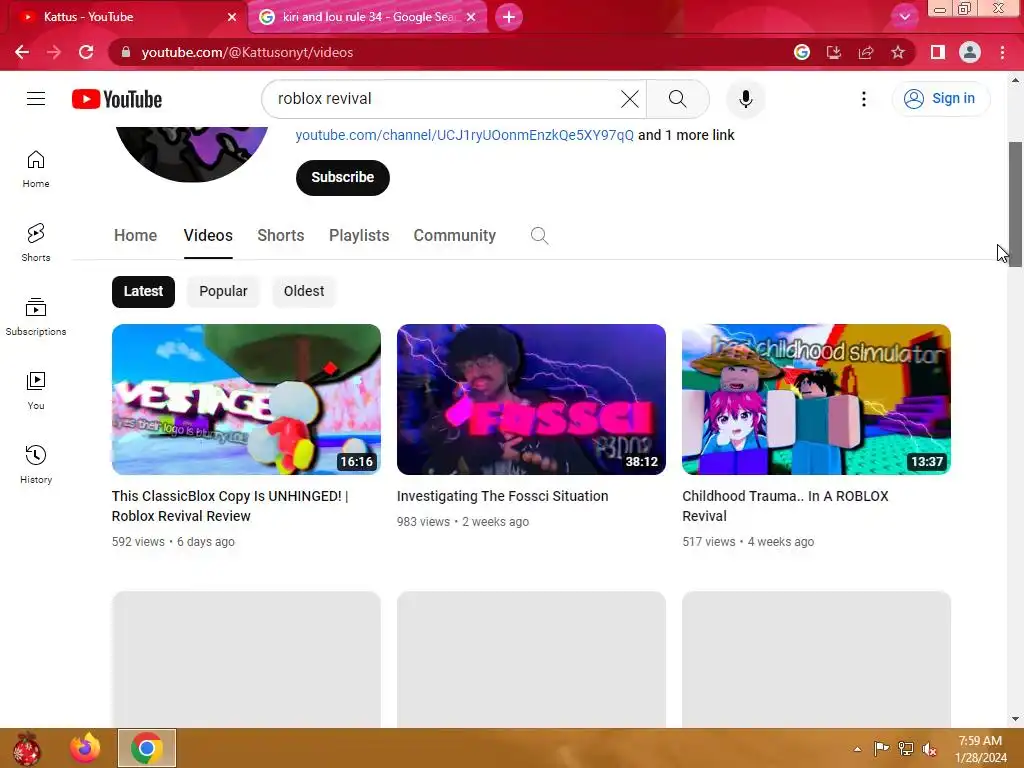Clear the search box with X

tap(630, 99)
